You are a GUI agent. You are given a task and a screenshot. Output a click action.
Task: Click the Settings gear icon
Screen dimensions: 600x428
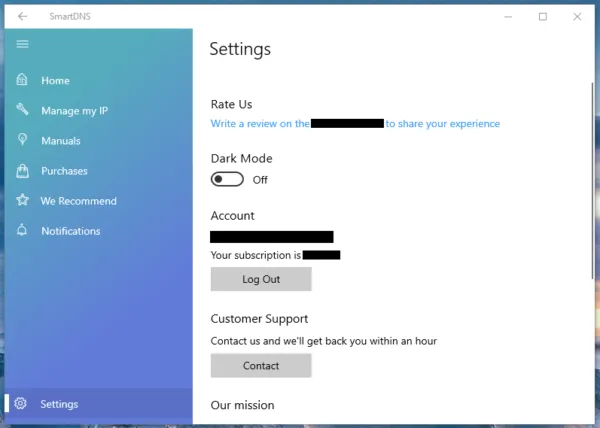tap(20, 403)
